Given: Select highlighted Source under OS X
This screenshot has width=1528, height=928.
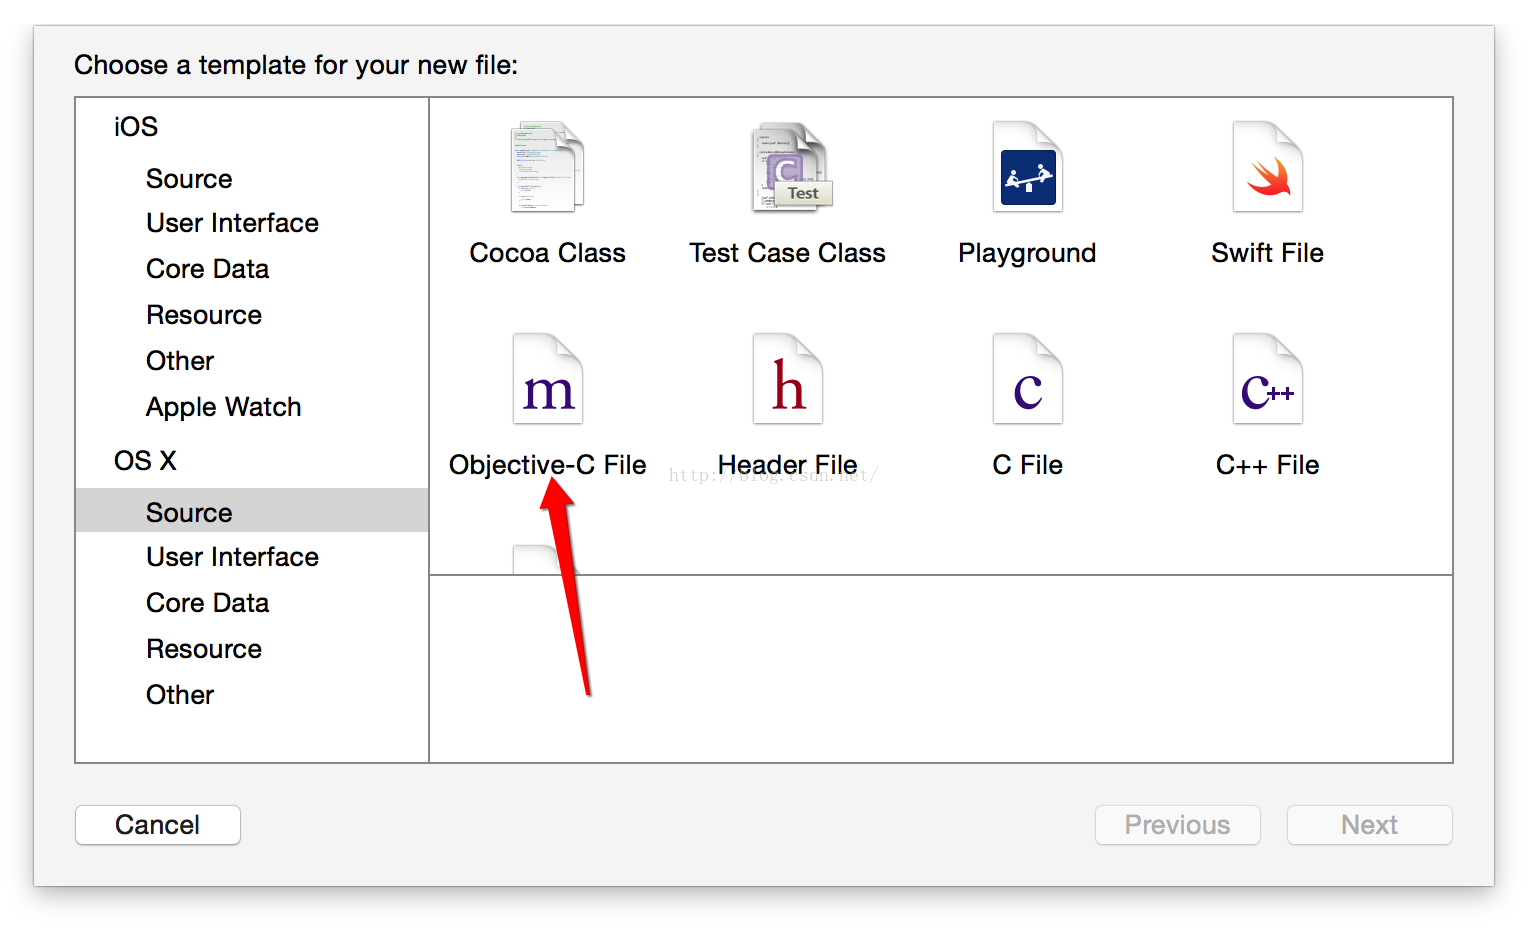Looking at the screenshot, I should [252, 511].
